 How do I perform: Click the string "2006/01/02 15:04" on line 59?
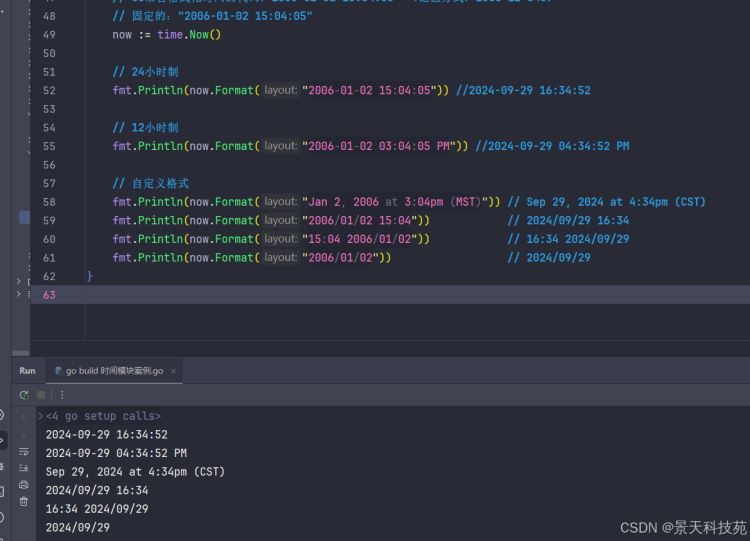[x=359, y=221]
